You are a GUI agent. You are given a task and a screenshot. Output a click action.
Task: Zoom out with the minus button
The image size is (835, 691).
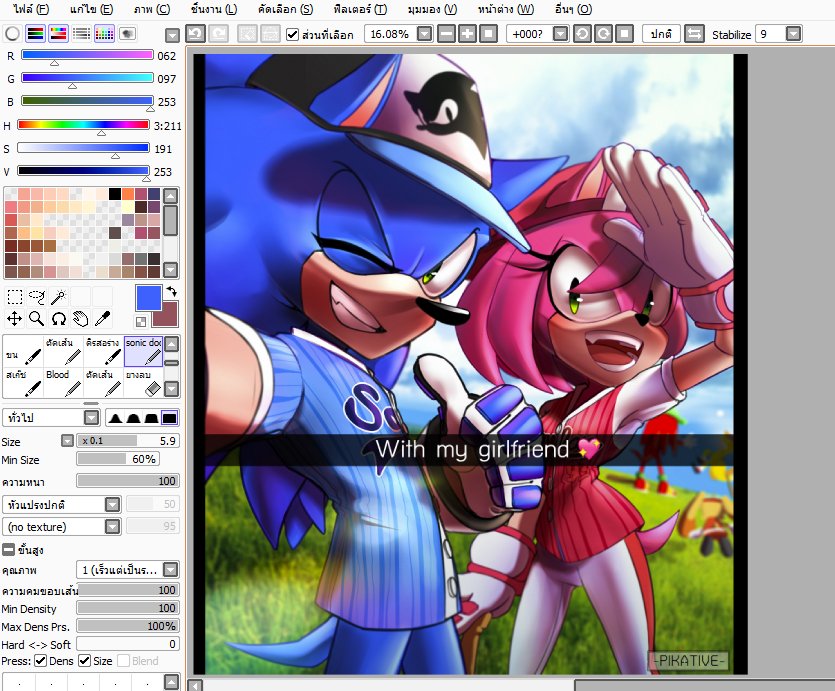coord(446,34)
